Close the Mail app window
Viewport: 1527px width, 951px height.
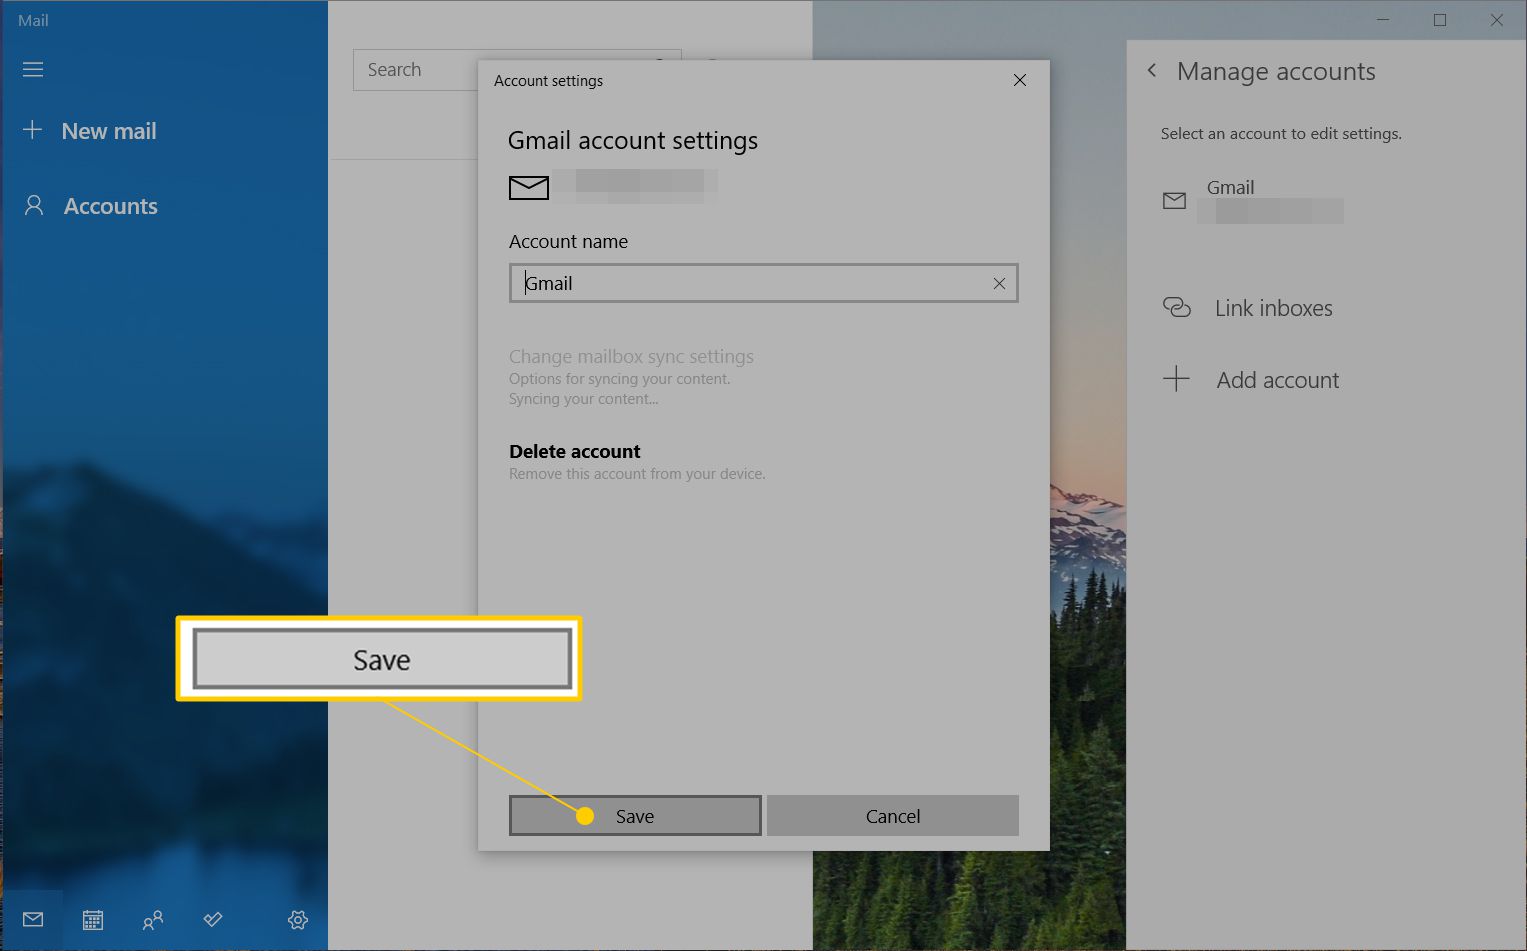[x=1497, y=20]
